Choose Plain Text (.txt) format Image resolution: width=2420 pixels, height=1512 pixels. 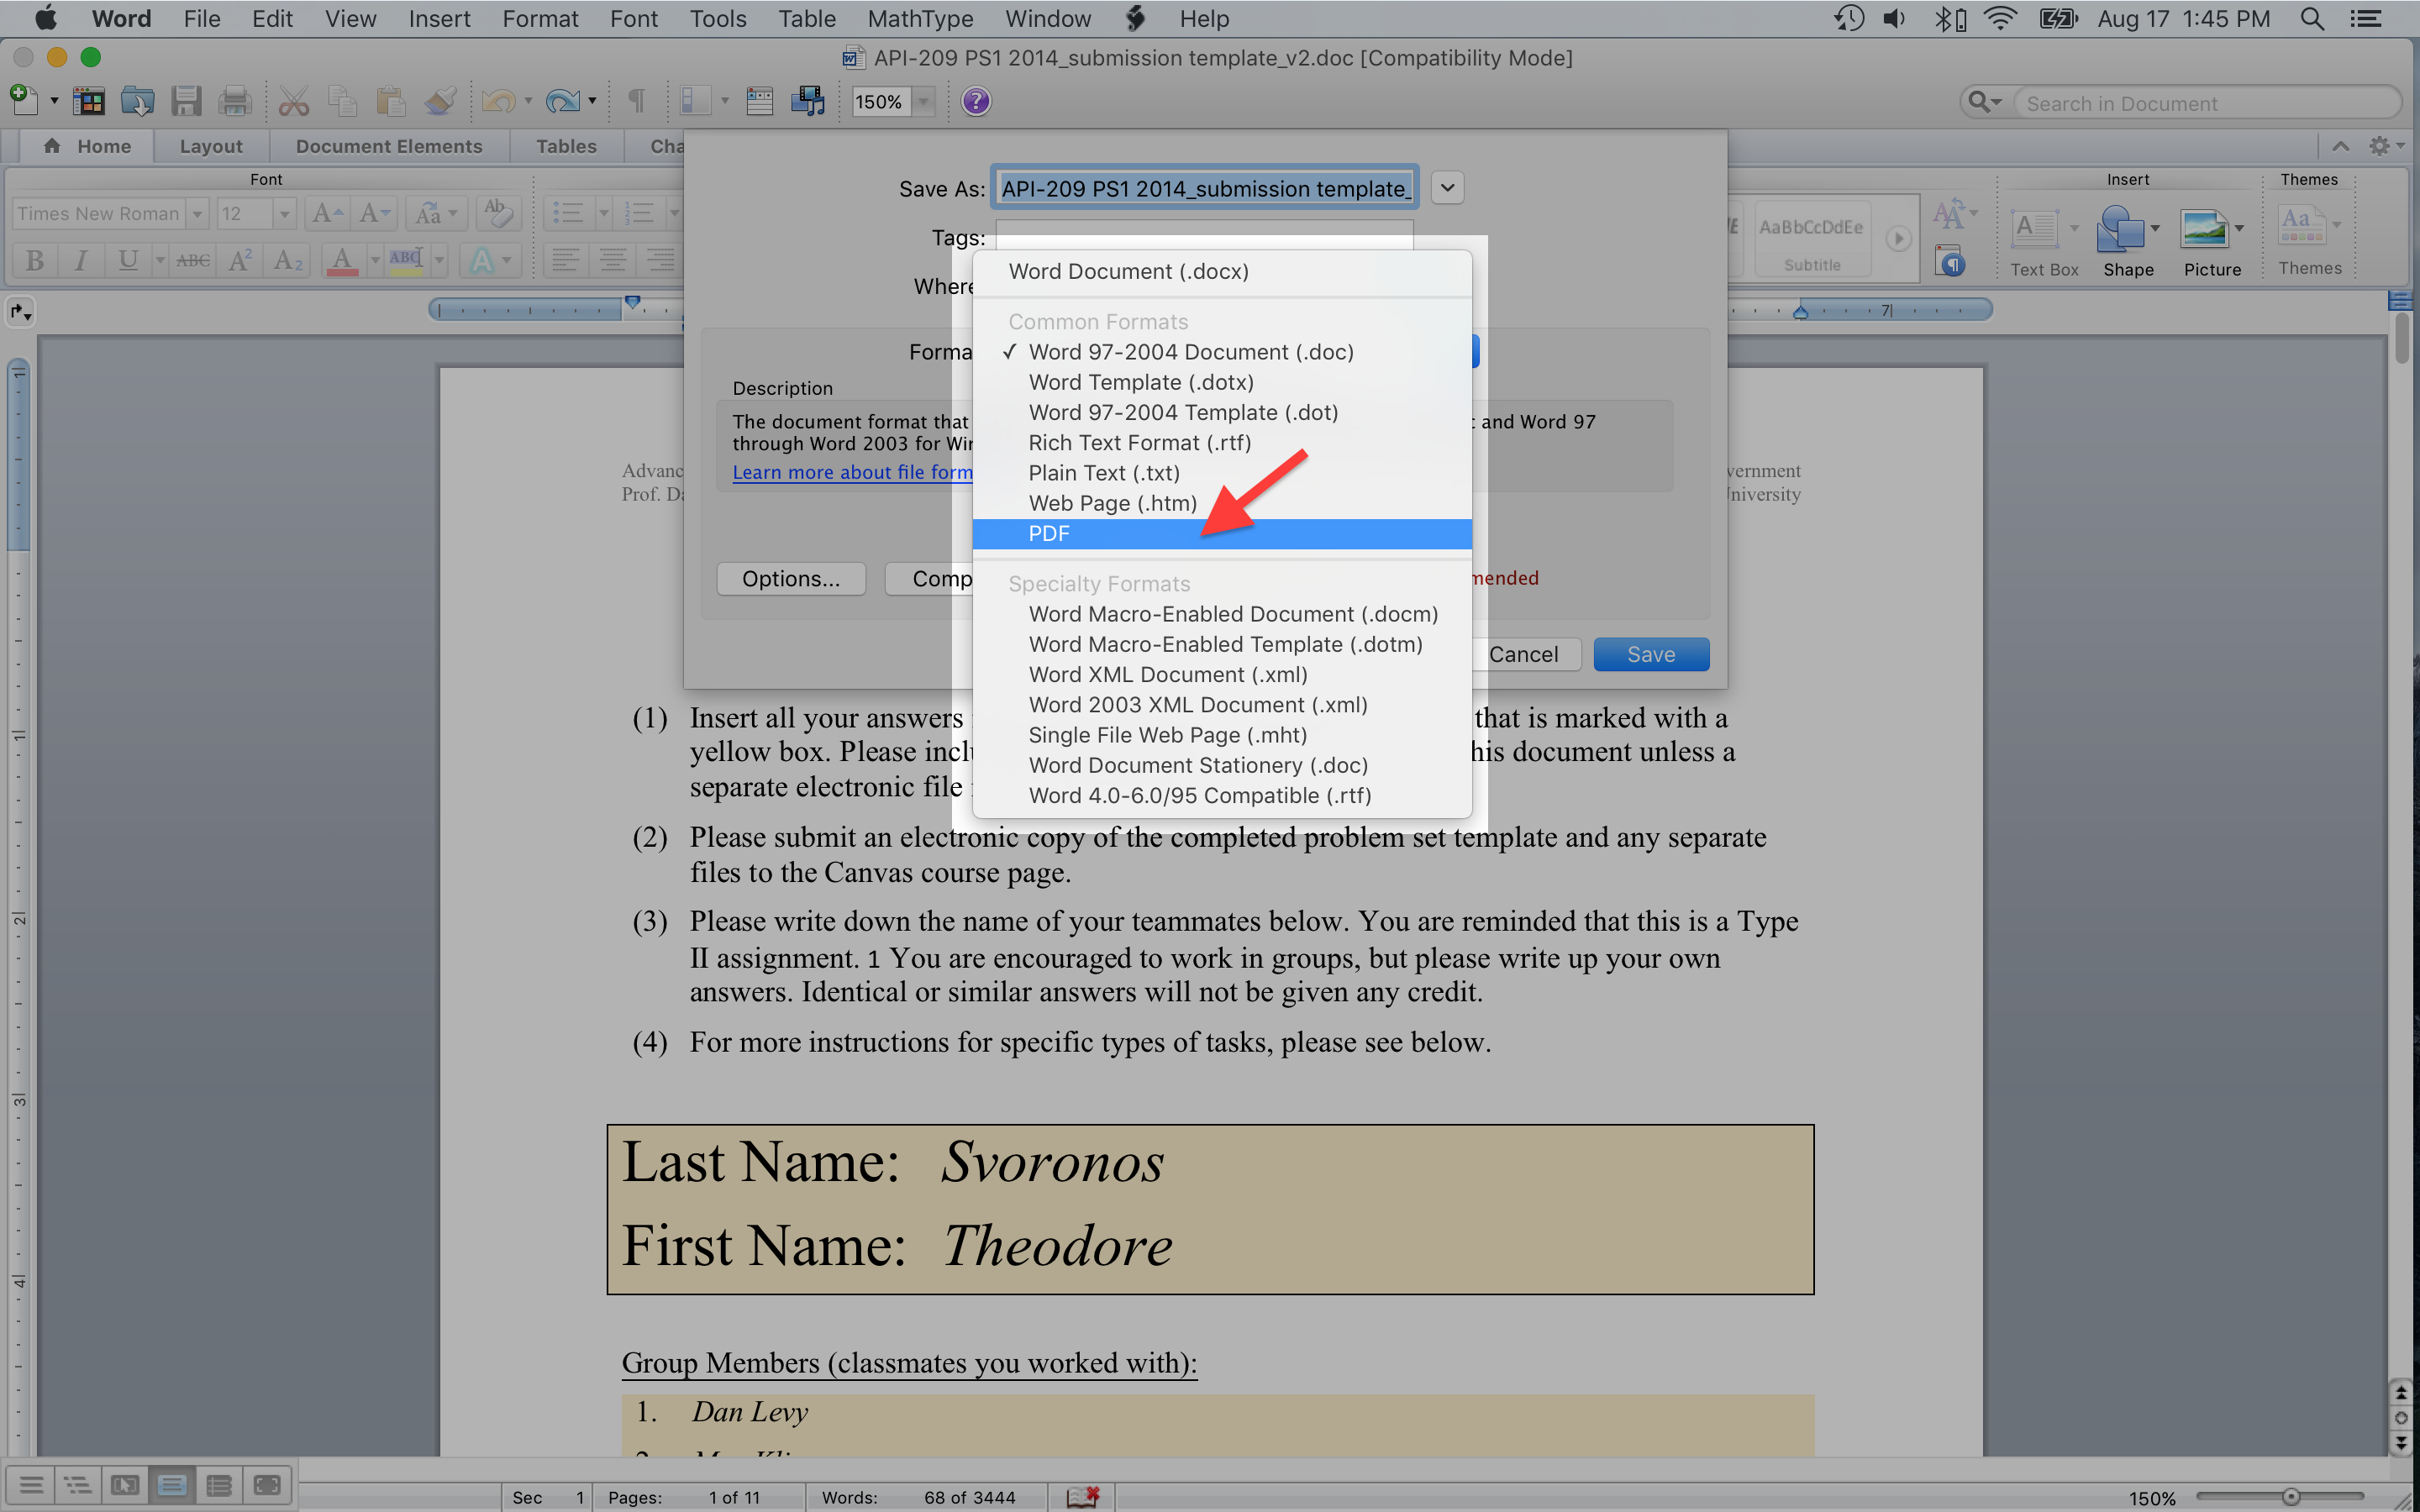click(x=1222, y=473)
